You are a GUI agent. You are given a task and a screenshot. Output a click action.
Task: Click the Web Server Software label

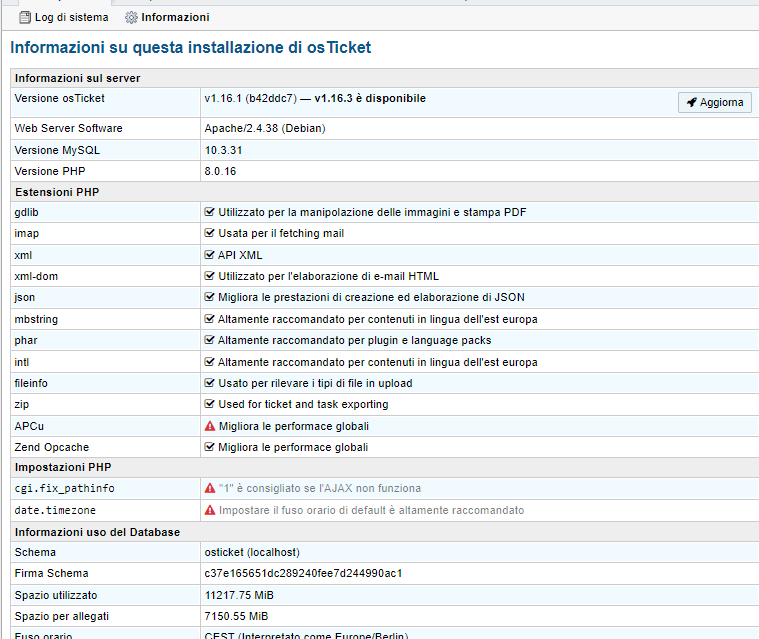click(68, 128)
